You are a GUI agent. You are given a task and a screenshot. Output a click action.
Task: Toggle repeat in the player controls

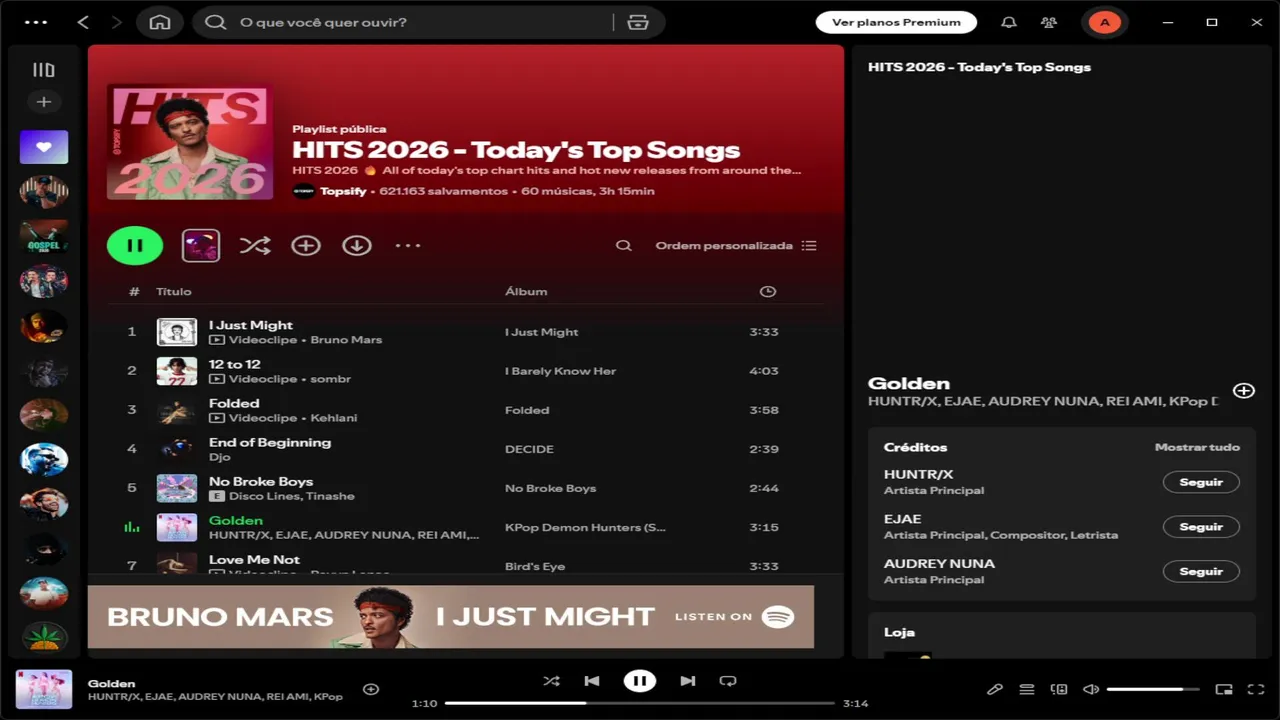(x=728, y=681)
